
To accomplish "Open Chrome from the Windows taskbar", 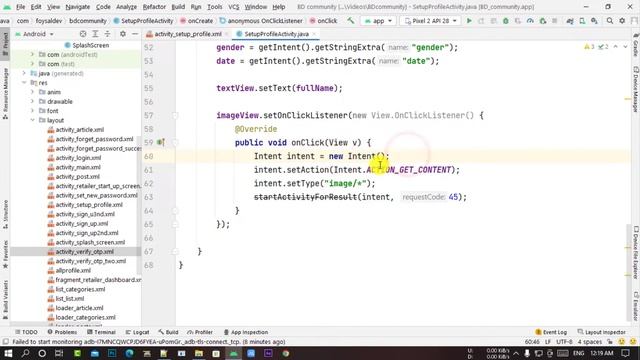I will click(286, 353).
